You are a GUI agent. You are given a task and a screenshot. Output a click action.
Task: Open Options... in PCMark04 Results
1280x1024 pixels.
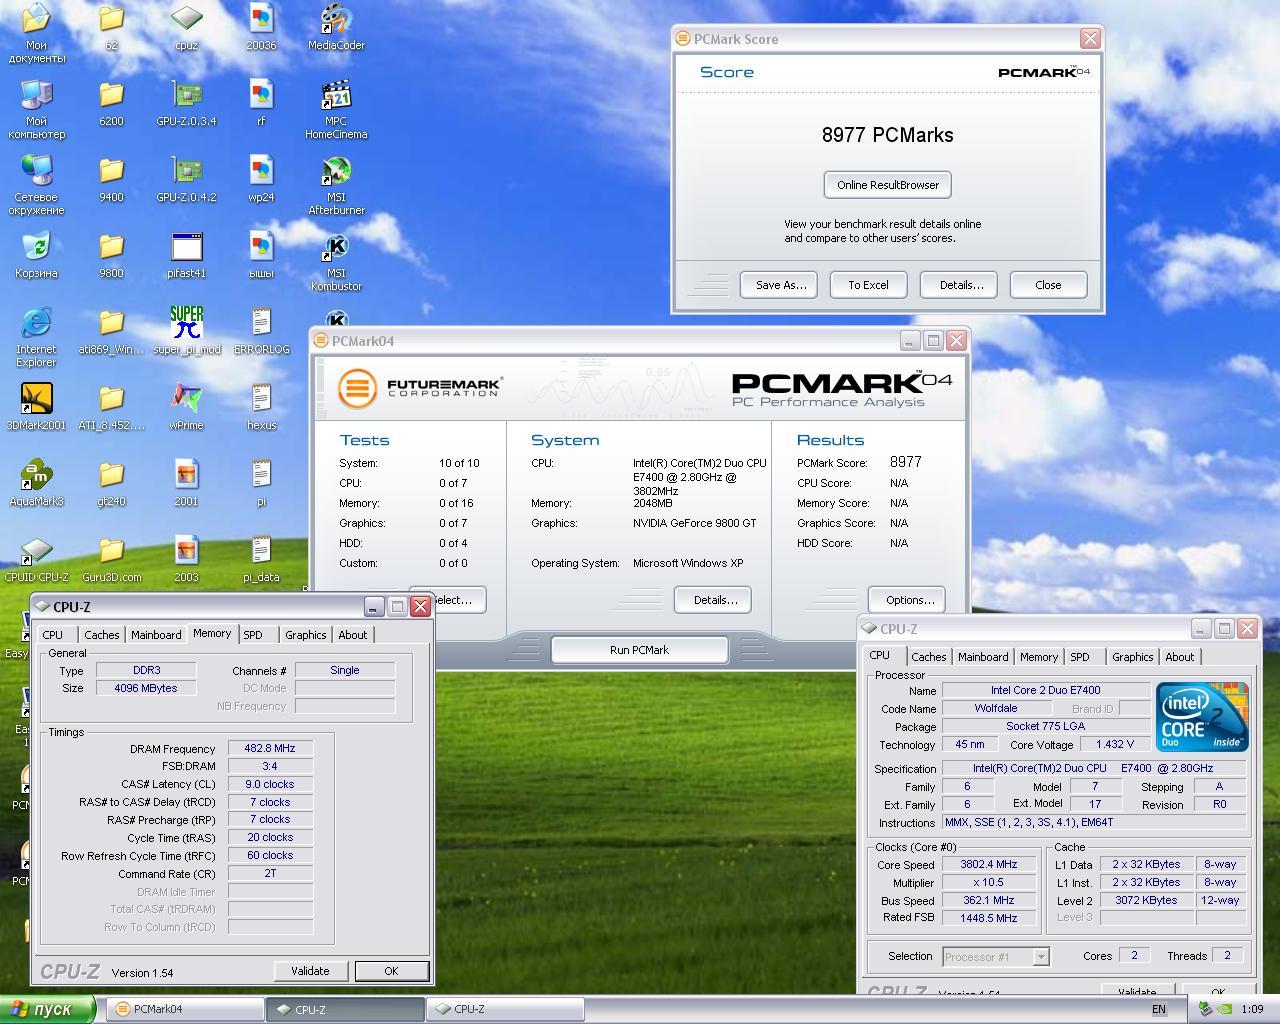pyautogui.click(x=909, y=600)
